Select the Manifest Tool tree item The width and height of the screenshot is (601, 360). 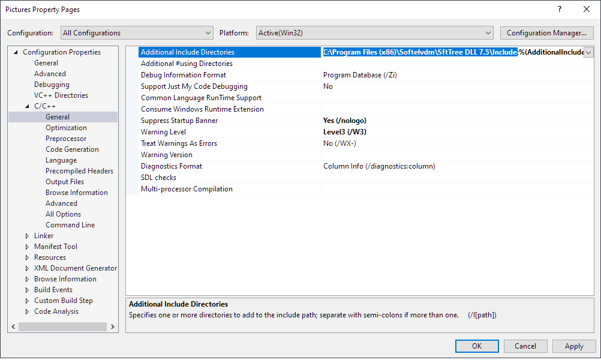56,247
